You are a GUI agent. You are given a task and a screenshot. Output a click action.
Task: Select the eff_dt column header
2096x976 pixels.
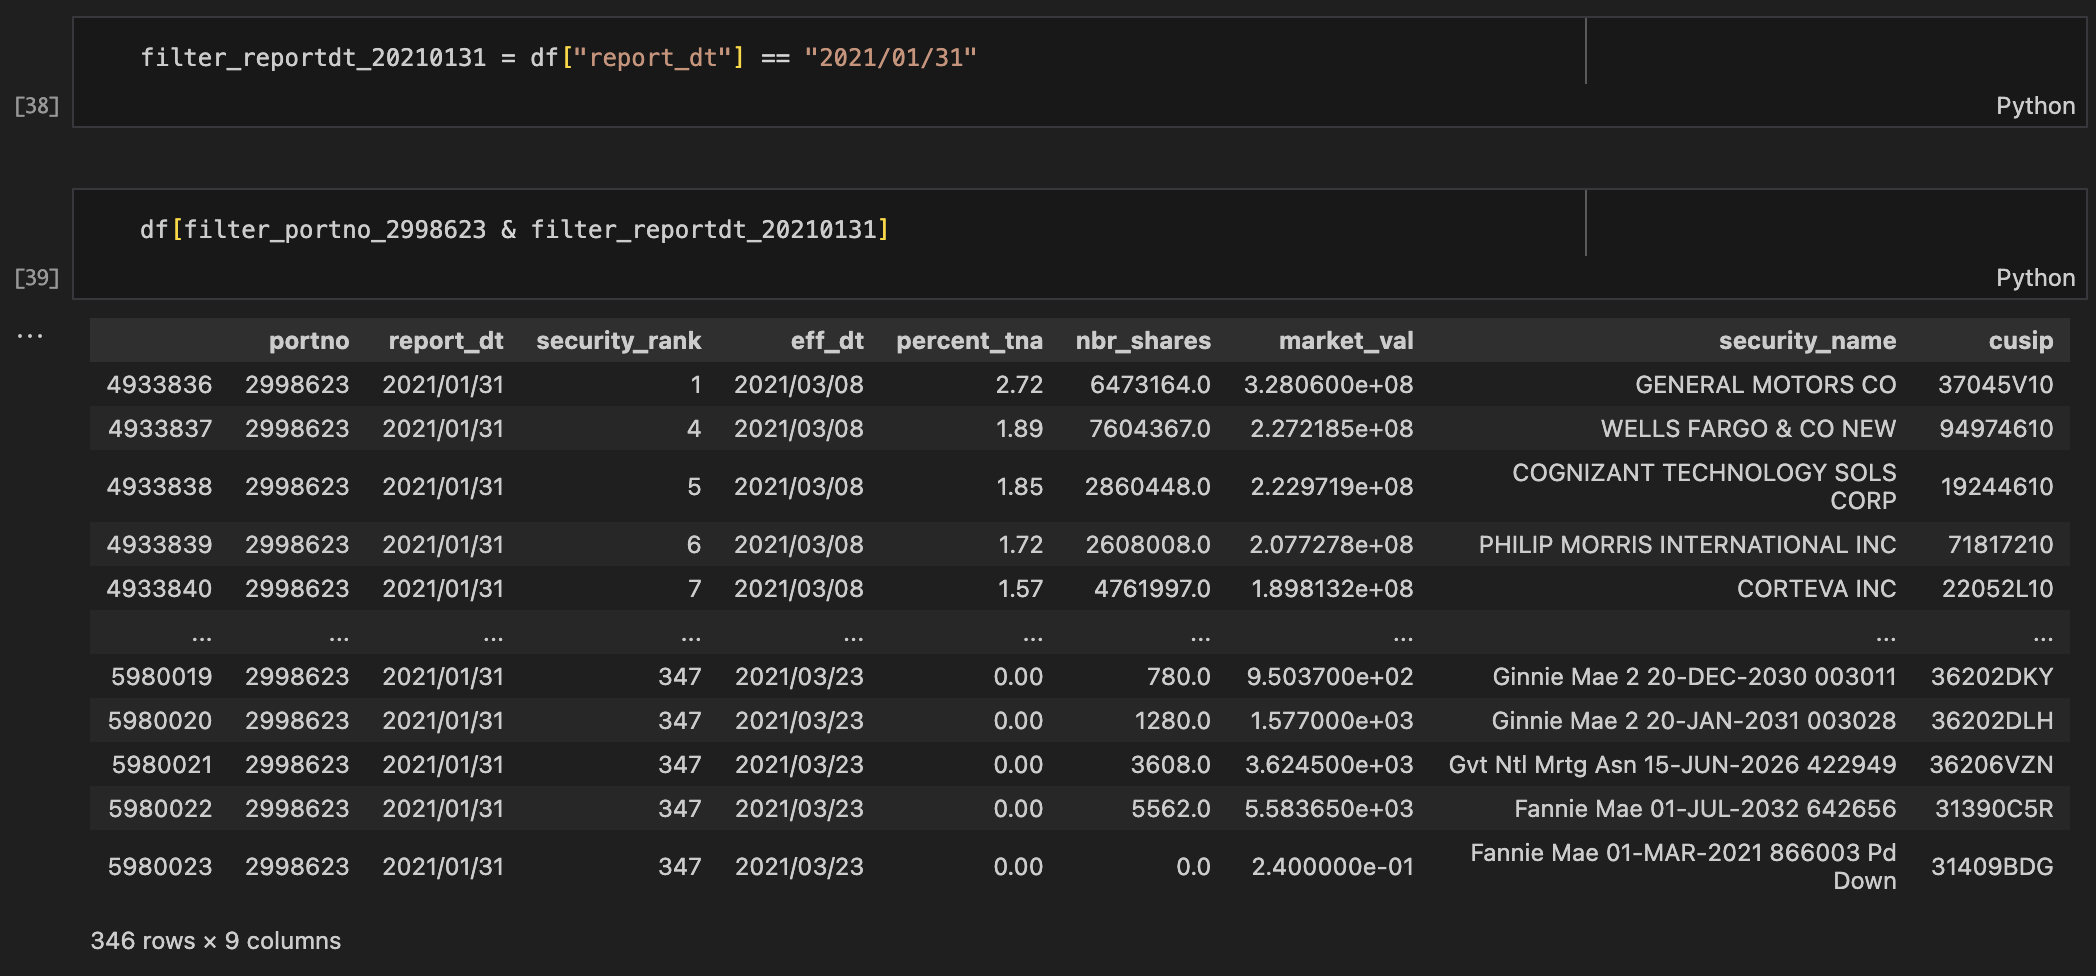827,341
